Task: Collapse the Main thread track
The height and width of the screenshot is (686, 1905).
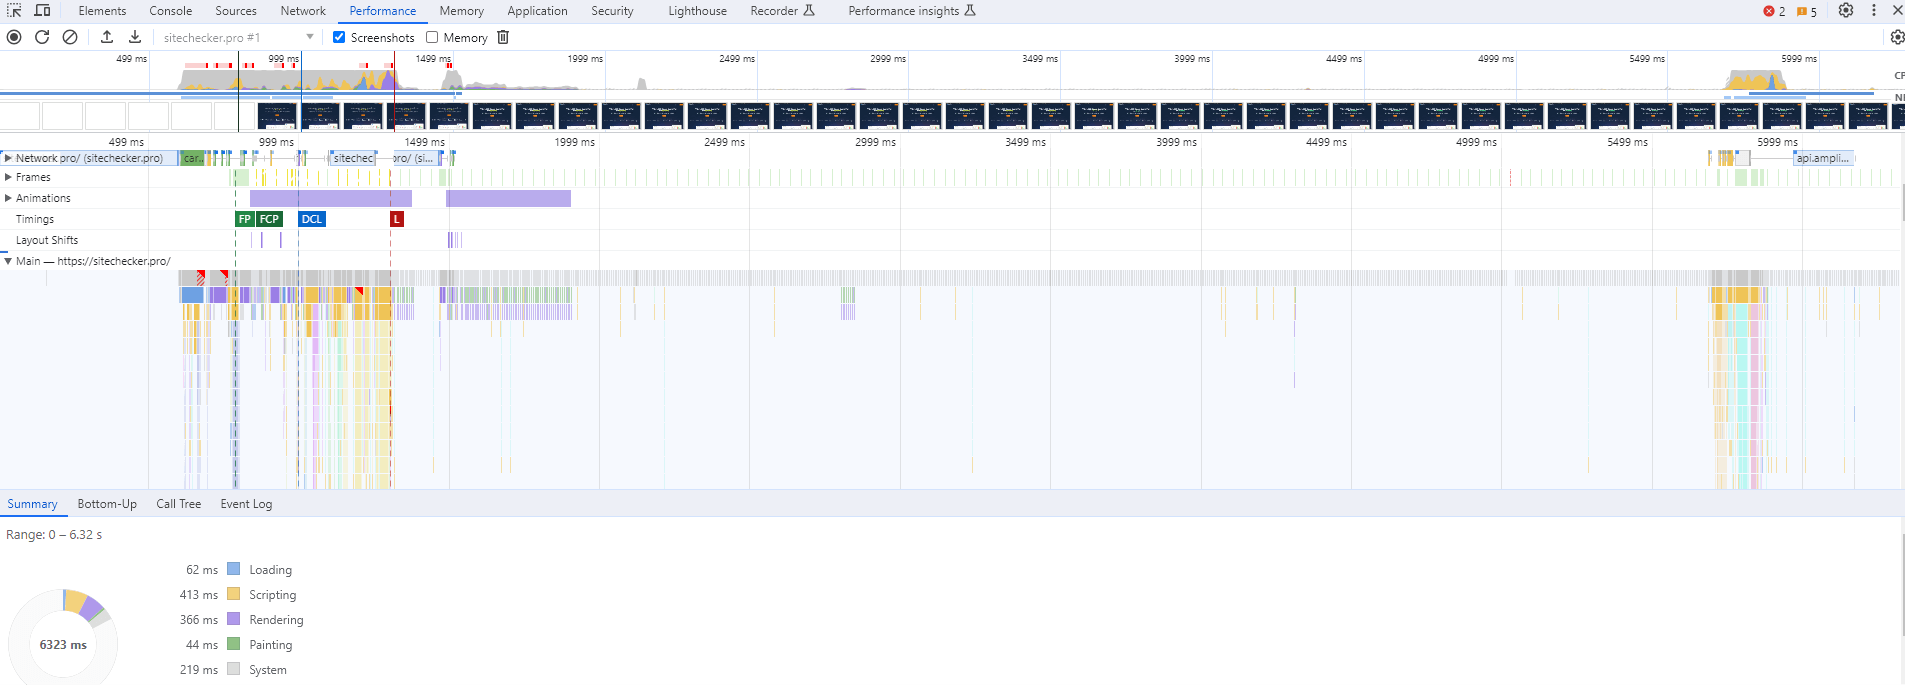Action: pyautogui.click(x=8, y=261)
